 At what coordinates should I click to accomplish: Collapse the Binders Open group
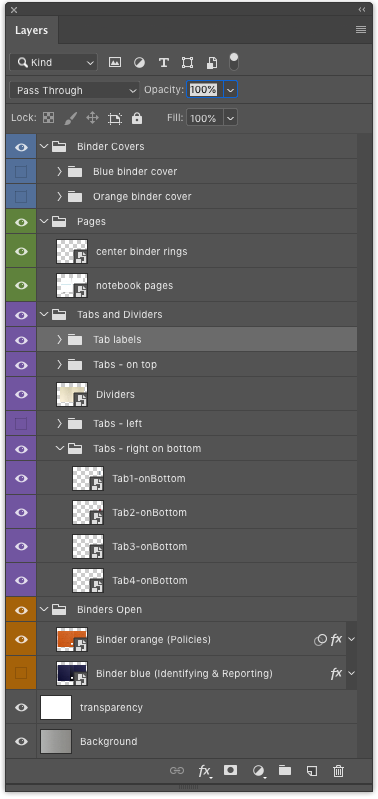pyautogui.click(x=43, y=609)
